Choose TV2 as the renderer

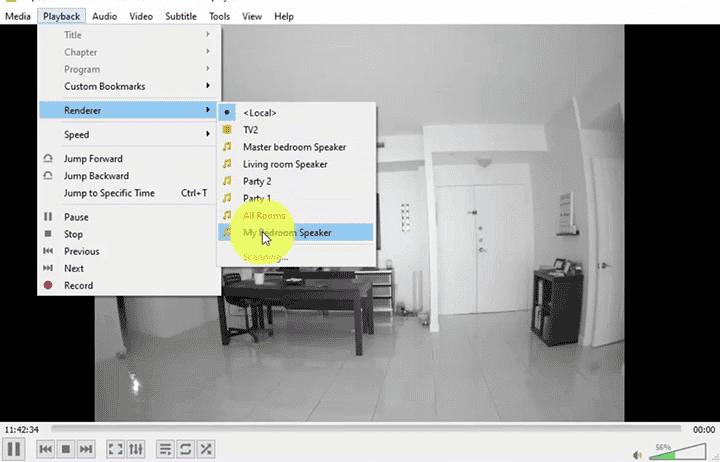click(x=252, y=130)
